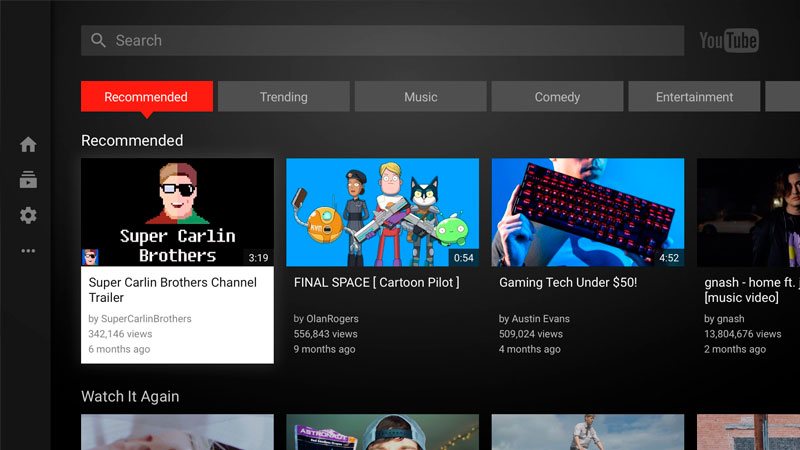
Task: Click '13,804,676 views' text
Action: pyautogui.click(x=742, y=334)
